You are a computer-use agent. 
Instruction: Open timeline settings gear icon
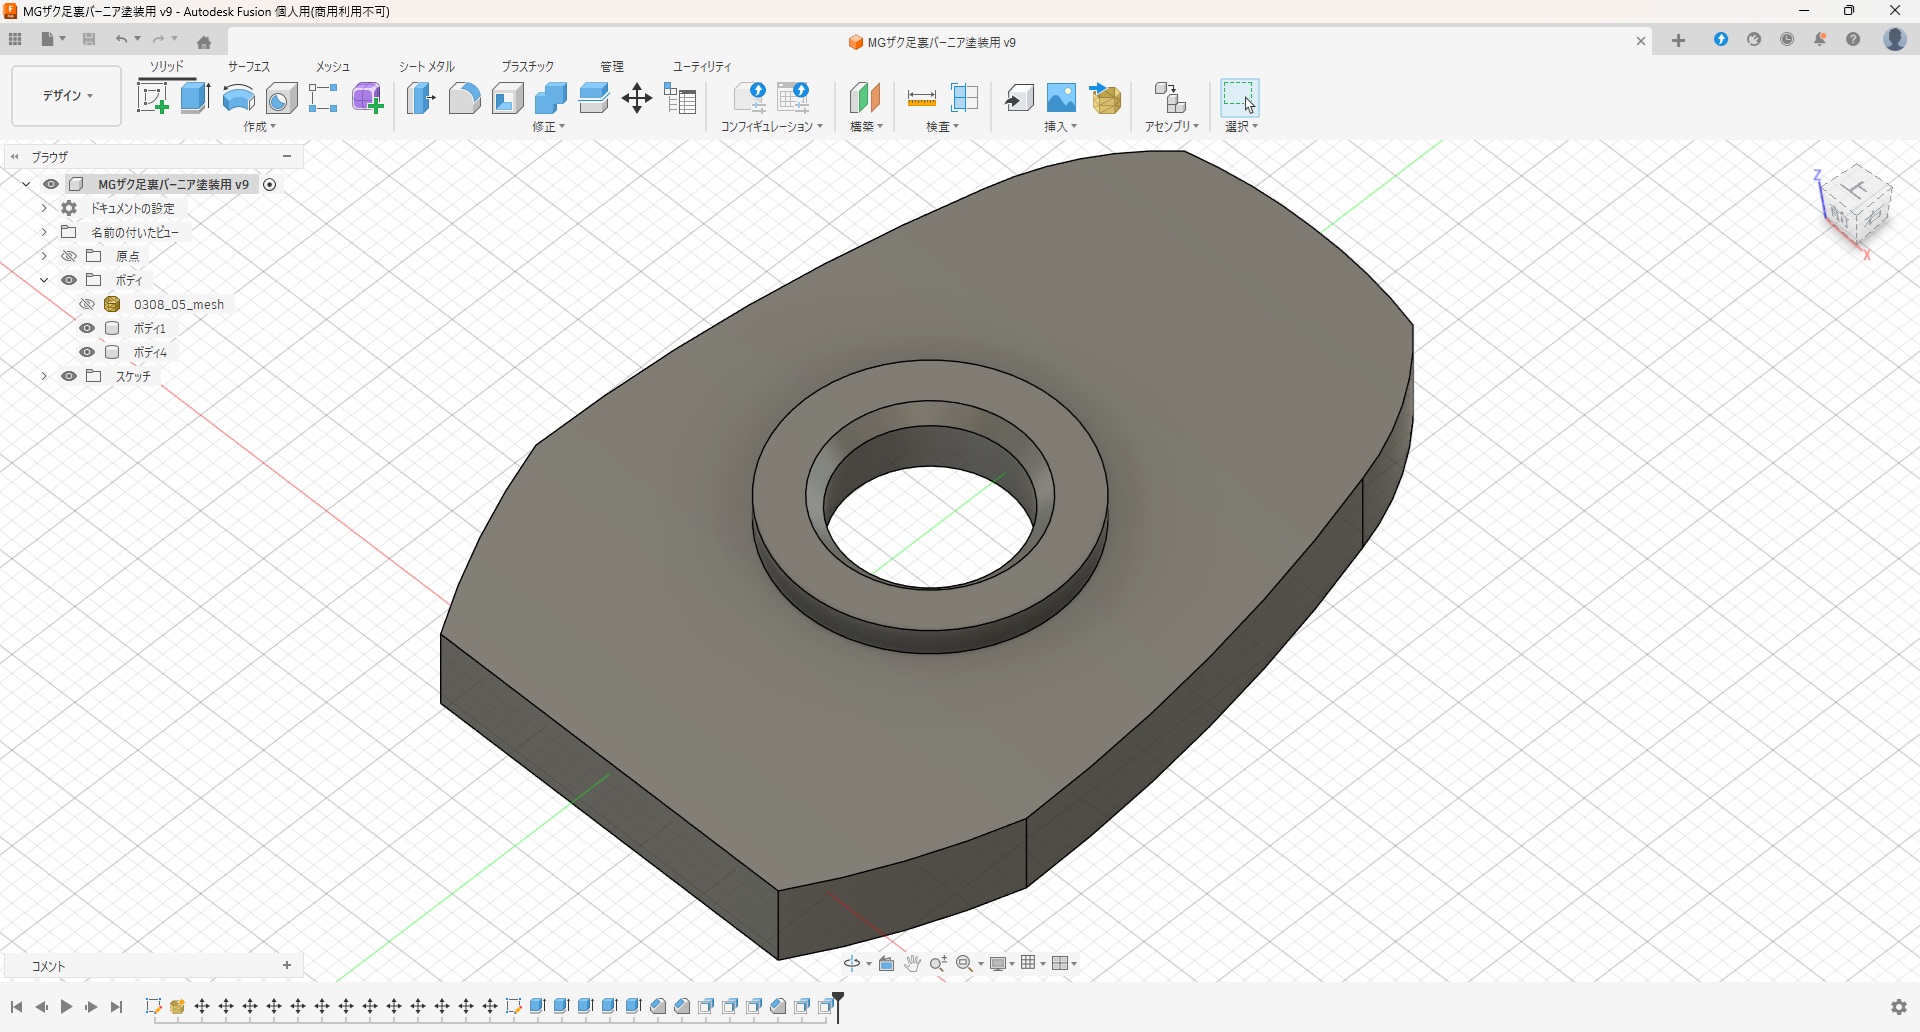click(1899, 1007)
